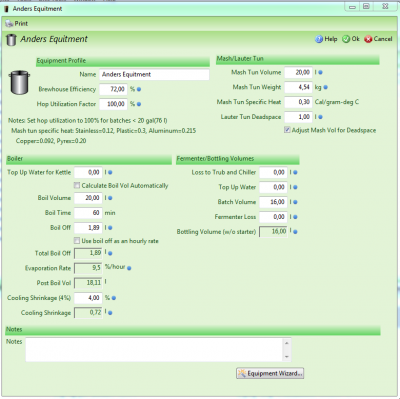Click info dot beside Loss to Trub and Chiller
This screenshot has width=400, height=399.
(295, 172)
